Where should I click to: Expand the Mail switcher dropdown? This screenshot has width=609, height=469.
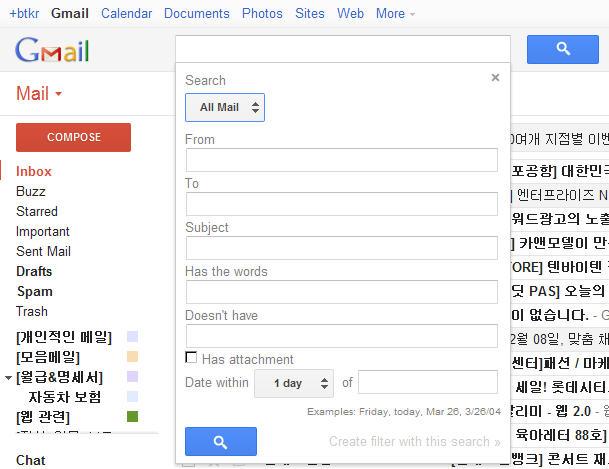(x=39, y=94)
